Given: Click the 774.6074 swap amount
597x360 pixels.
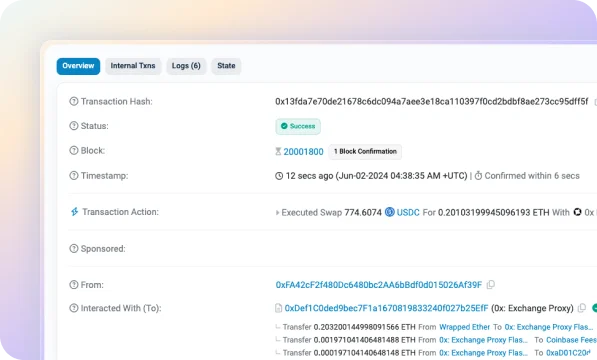Looking at the screenshot, I should pos(363,212).
